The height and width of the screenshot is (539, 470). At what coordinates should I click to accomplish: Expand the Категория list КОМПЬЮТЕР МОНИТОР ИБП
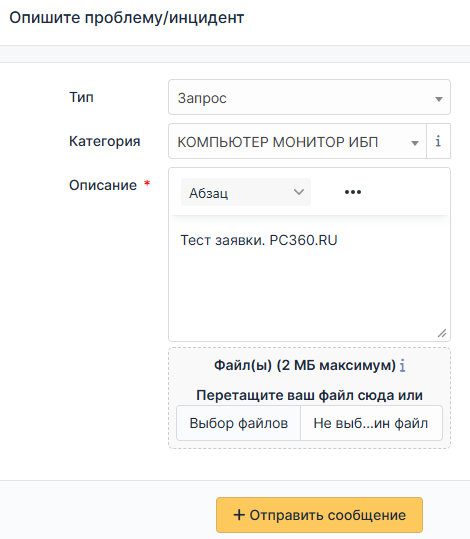[x=297, y=141]
